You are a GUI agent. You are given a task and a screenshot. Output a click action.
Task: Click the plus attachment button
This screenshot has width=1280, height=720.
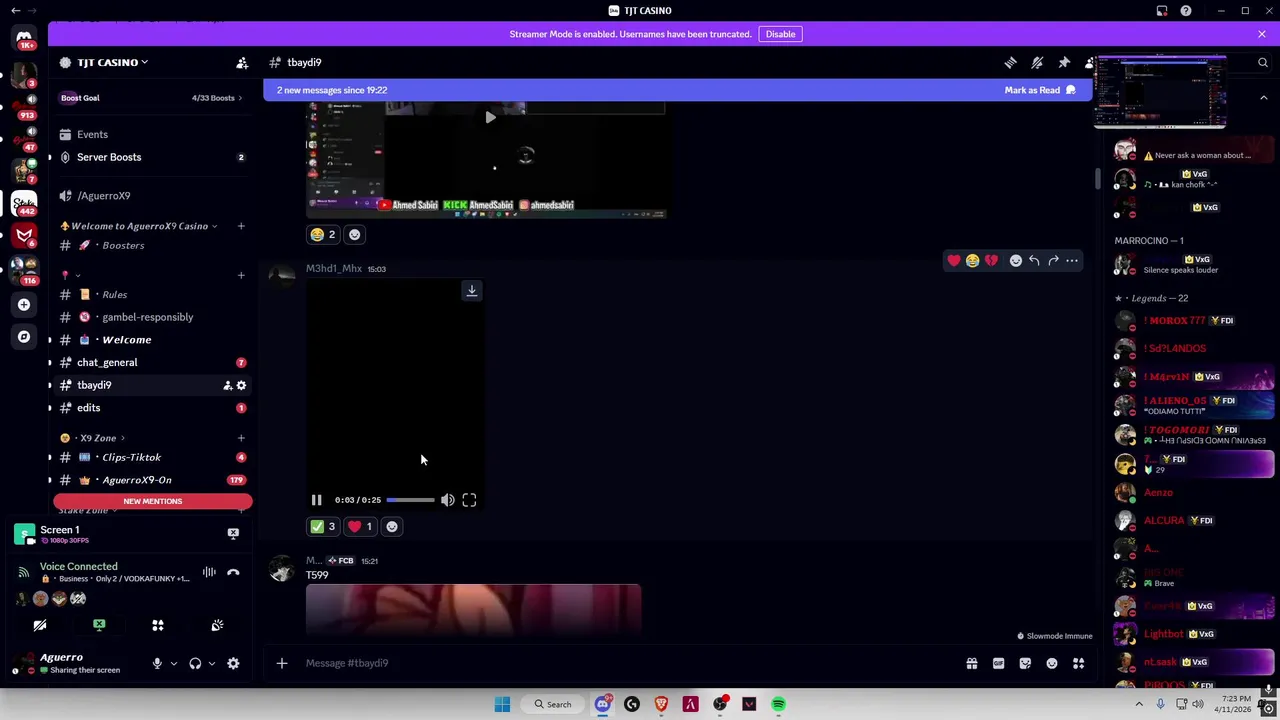(282, 663)
